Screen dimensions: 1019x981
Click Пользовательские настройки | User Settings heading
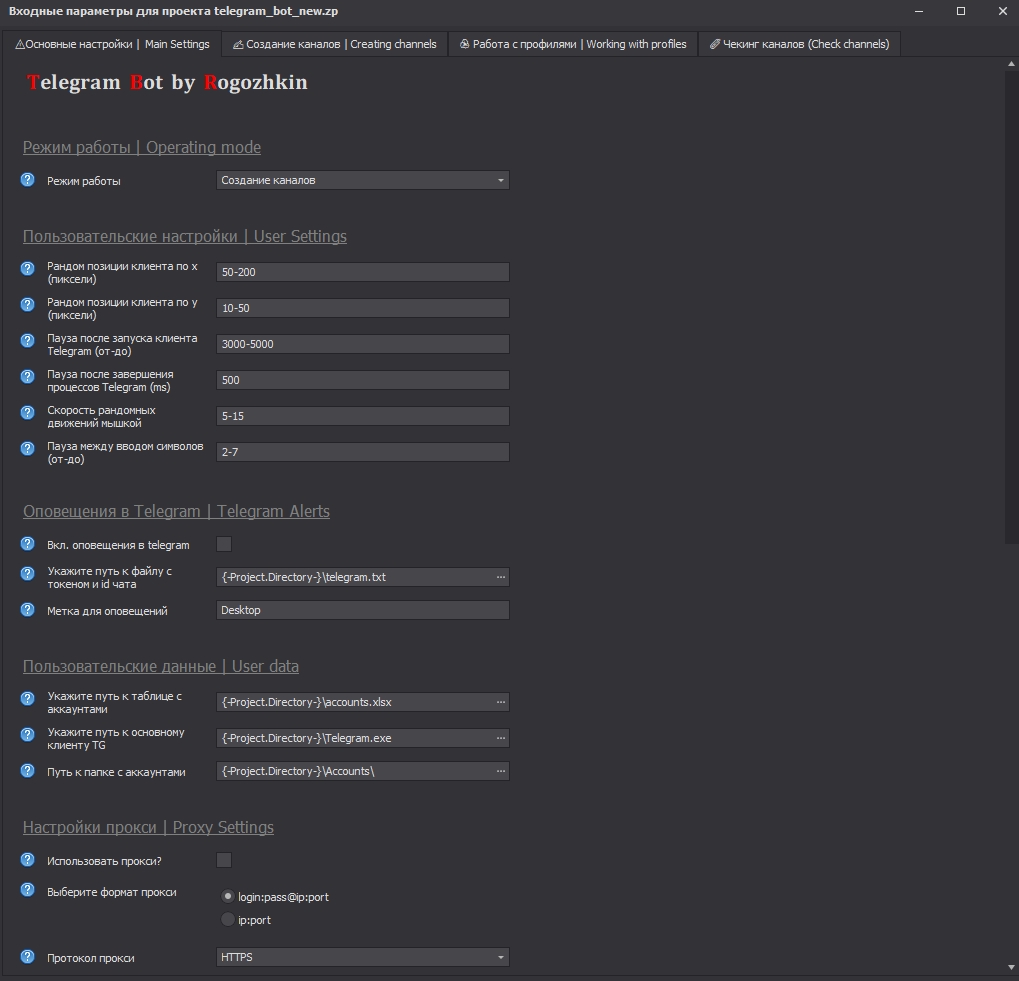[x=185, y=236]
